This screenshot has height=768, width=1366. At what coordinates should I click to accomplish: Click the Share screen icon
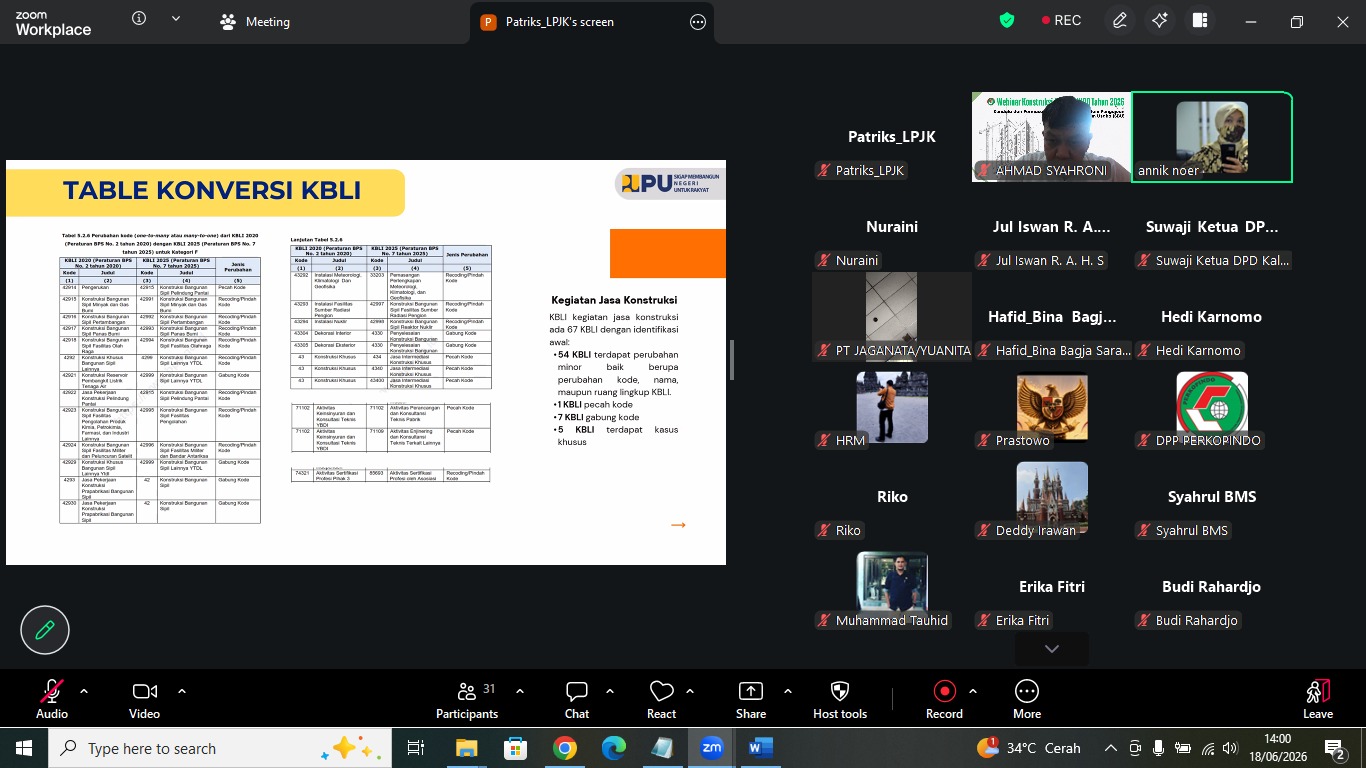(x=751, y=692)
